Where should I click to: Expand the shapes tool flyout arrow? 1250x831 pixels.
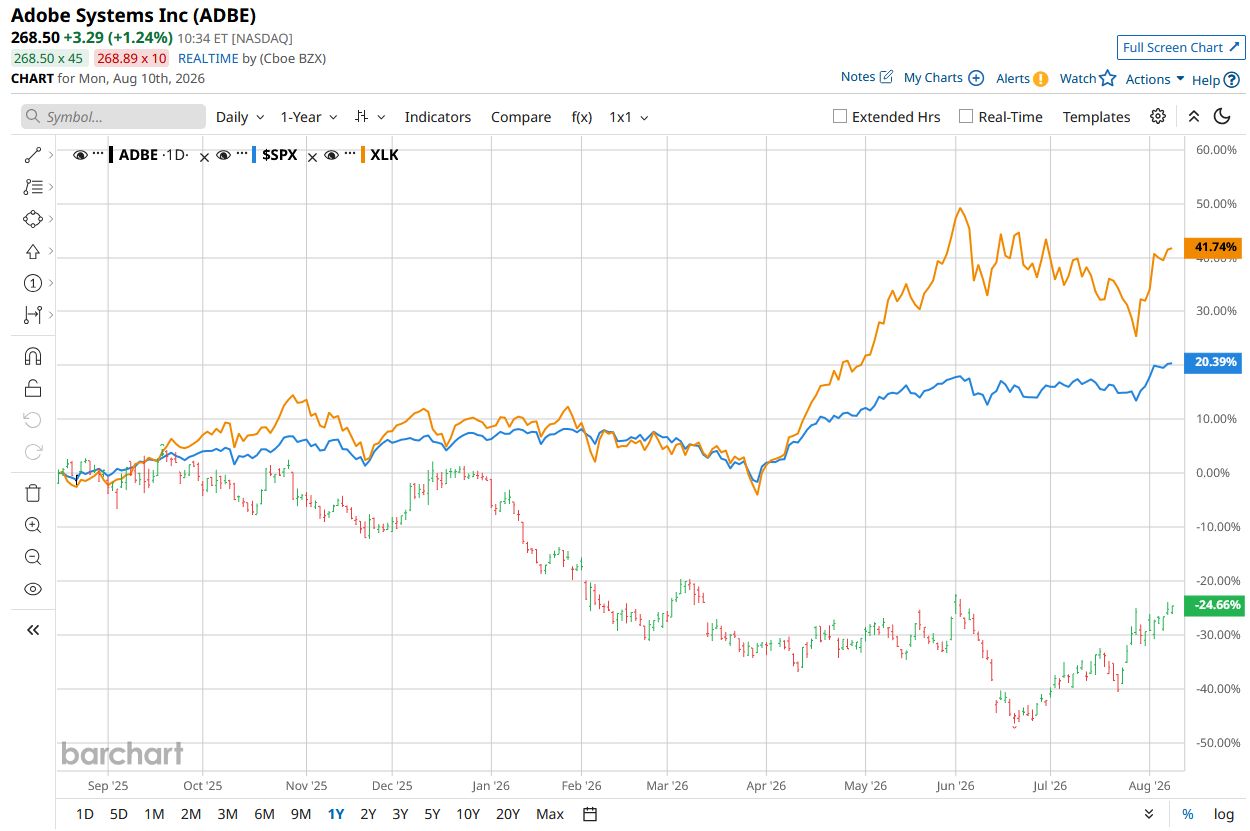point(50,219)
